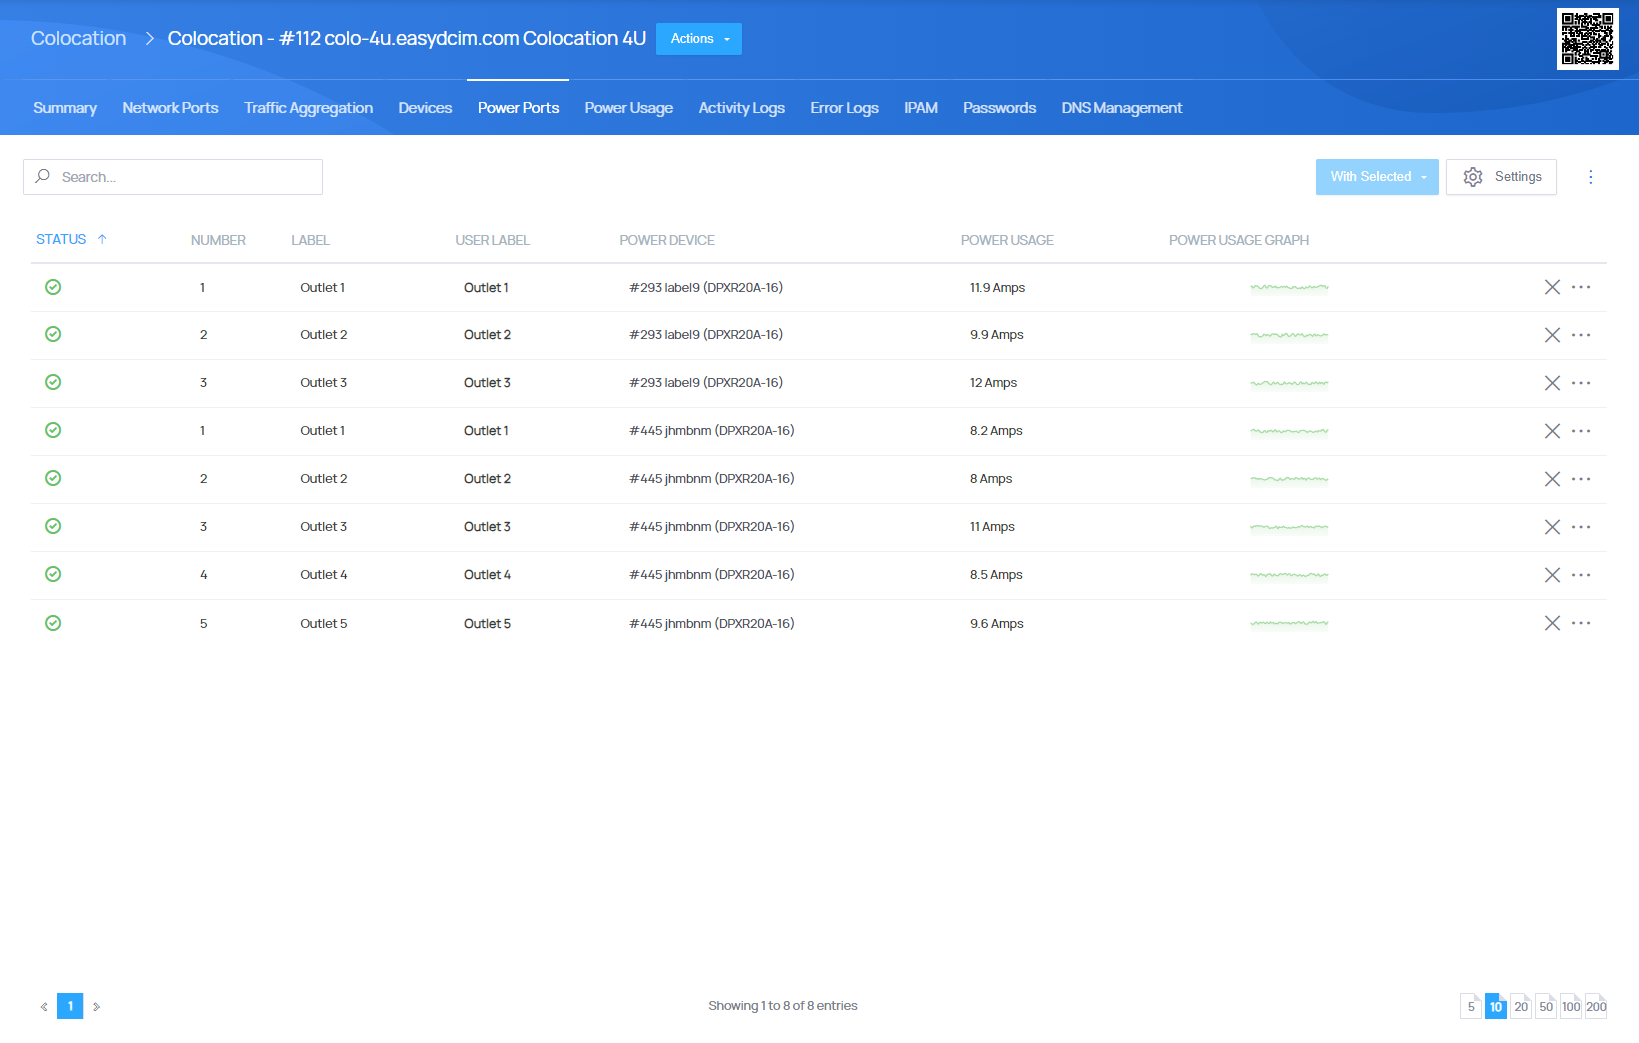This screenshot has width=1639, height=1043.
Task: Show 20 entries per page
Action: point(1521,1006)
